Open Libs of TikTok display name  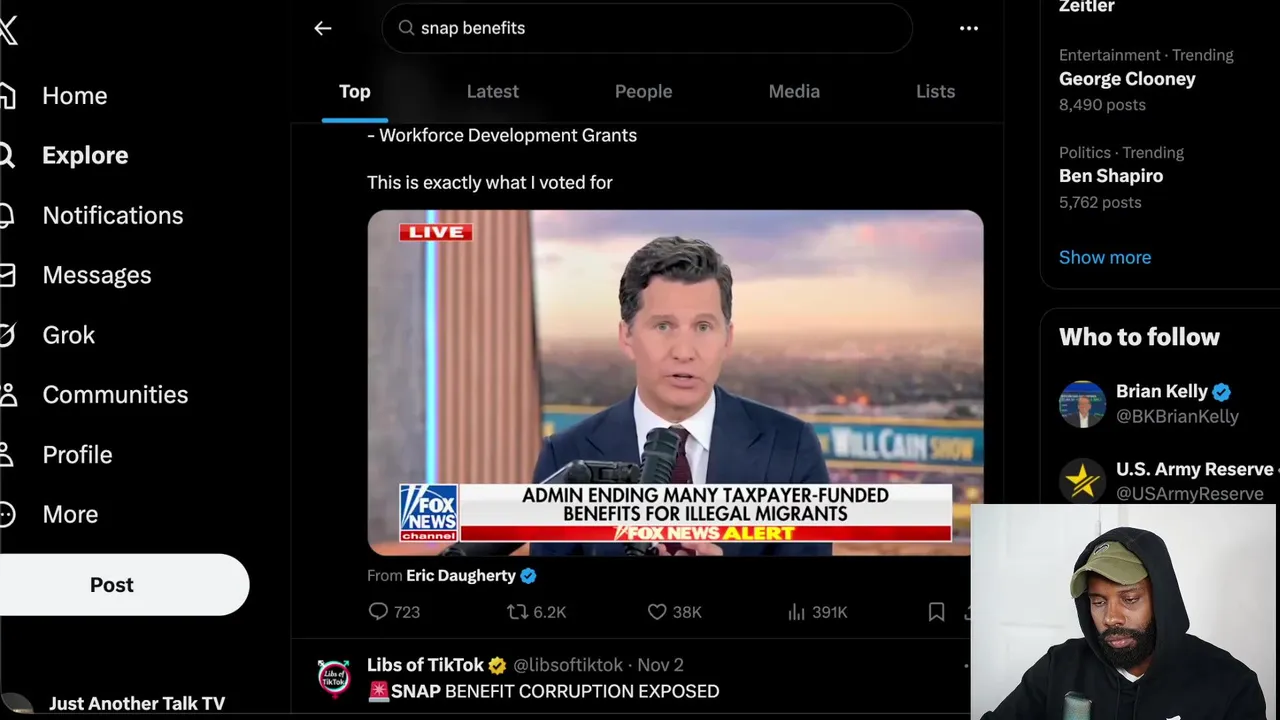425,665
